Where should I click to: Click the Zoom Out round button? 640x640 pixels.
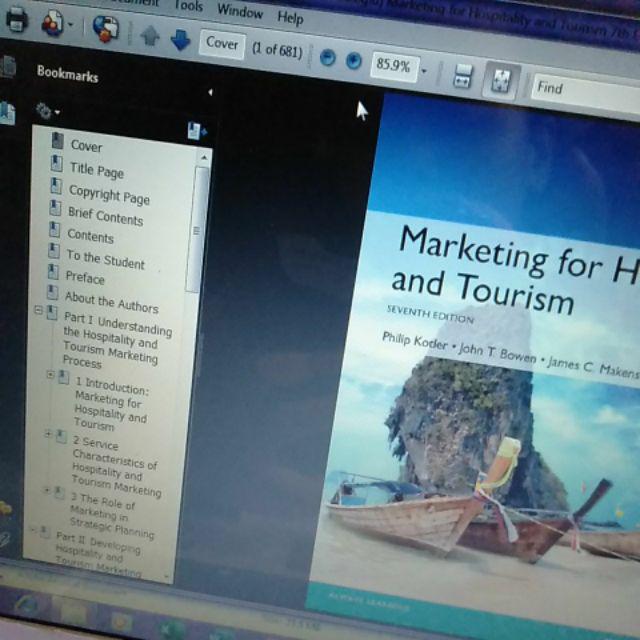[328, 57]
